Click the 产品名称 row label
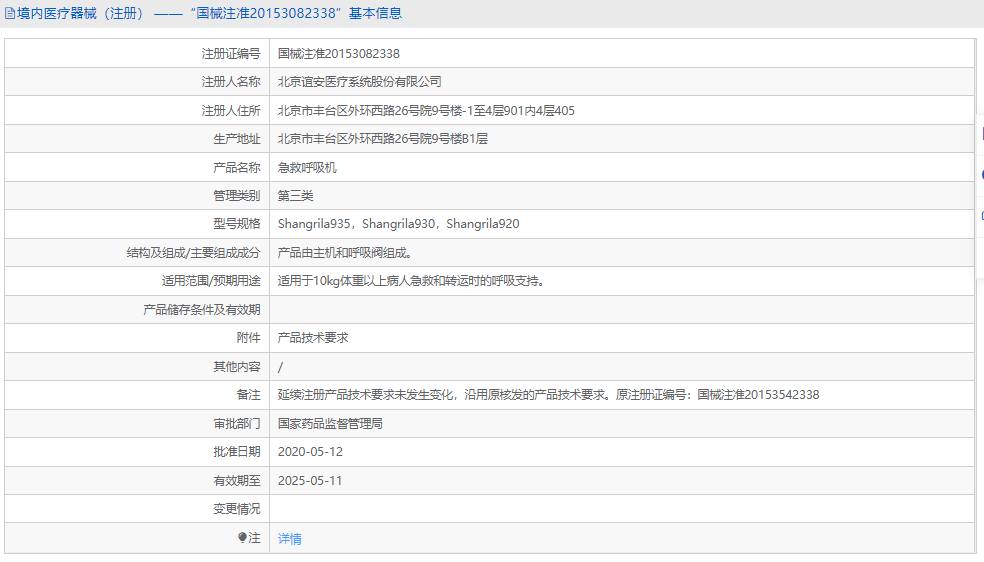This screenshot has width=984, height=562. pos(237,167)
